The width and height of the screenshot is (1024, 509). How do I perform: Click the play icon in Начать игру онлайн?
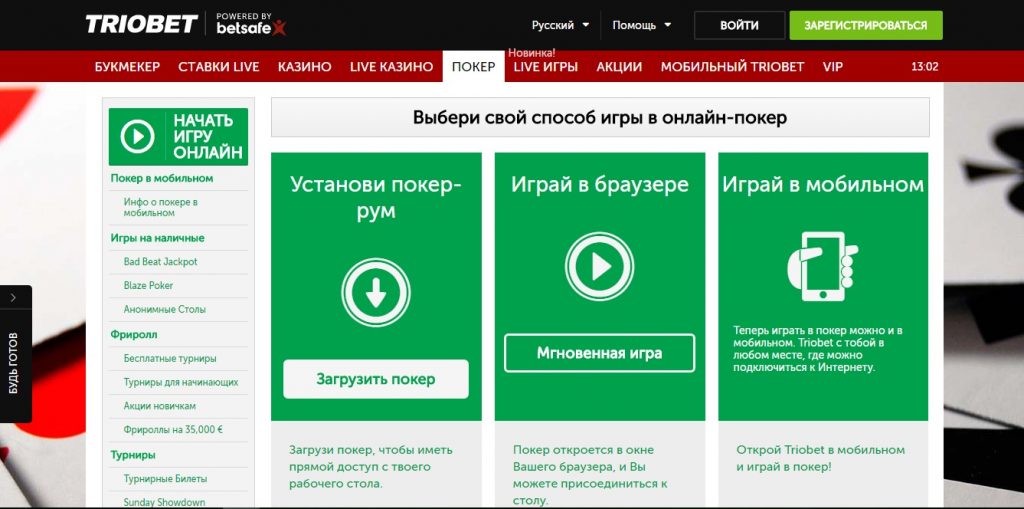tap(138, 137)
